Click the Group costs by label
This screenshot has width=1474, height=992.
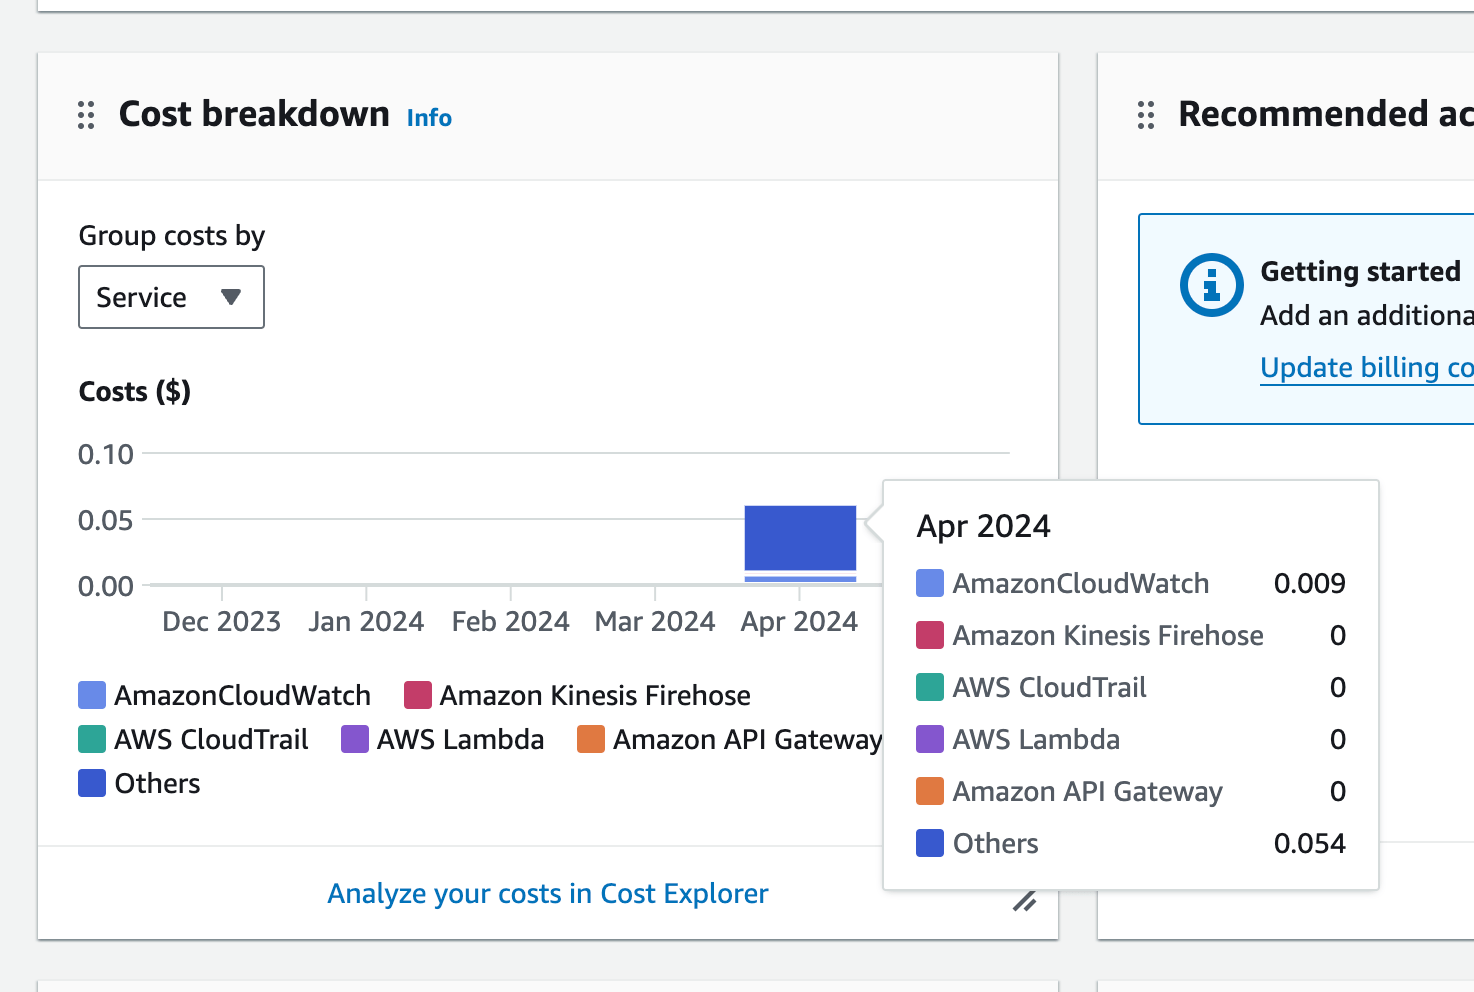[x=172, y=237]
